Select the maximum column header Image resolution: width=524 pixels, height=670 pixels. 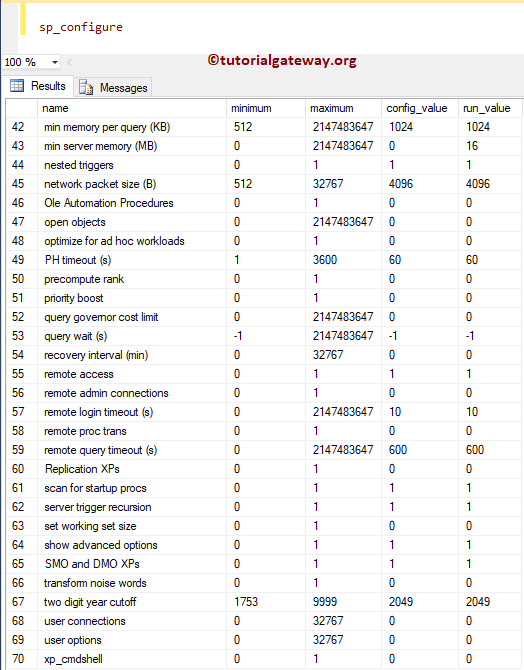coord(343,108)
